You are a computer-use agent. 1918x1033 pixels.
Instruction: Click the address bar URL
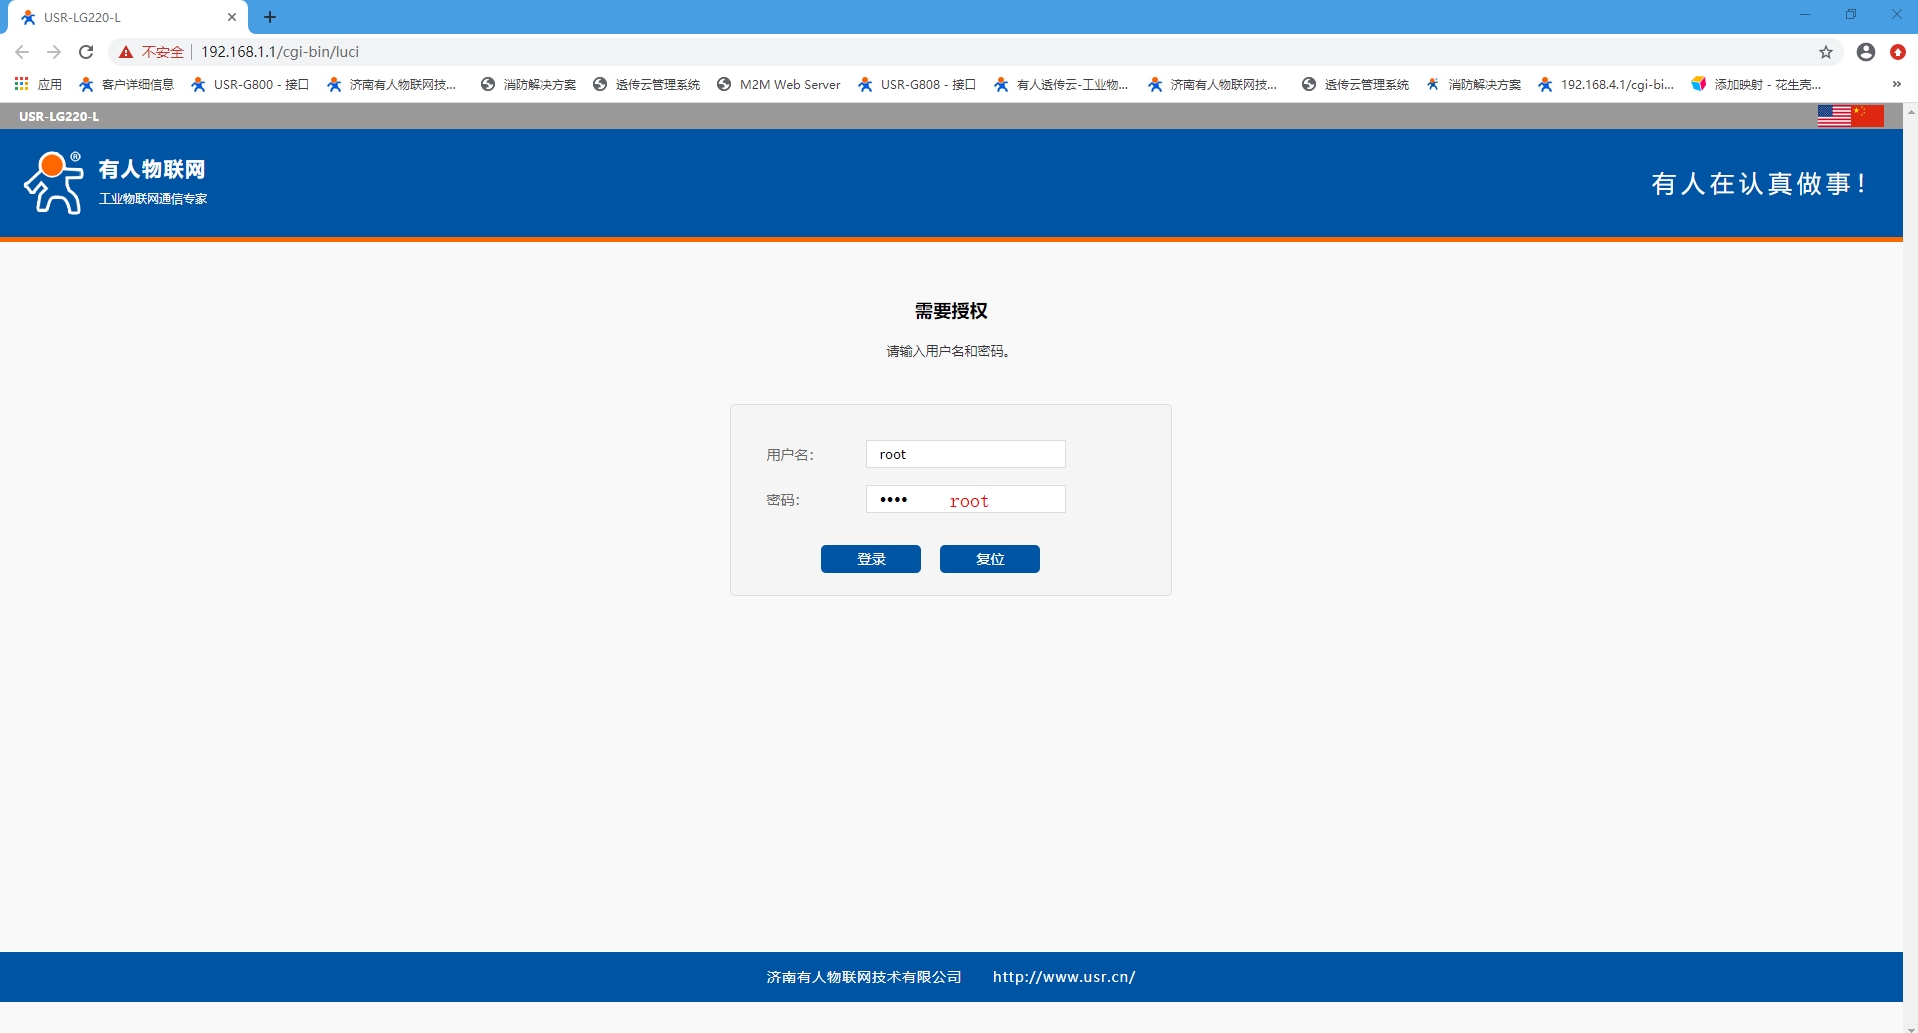(x=280, y=52)
